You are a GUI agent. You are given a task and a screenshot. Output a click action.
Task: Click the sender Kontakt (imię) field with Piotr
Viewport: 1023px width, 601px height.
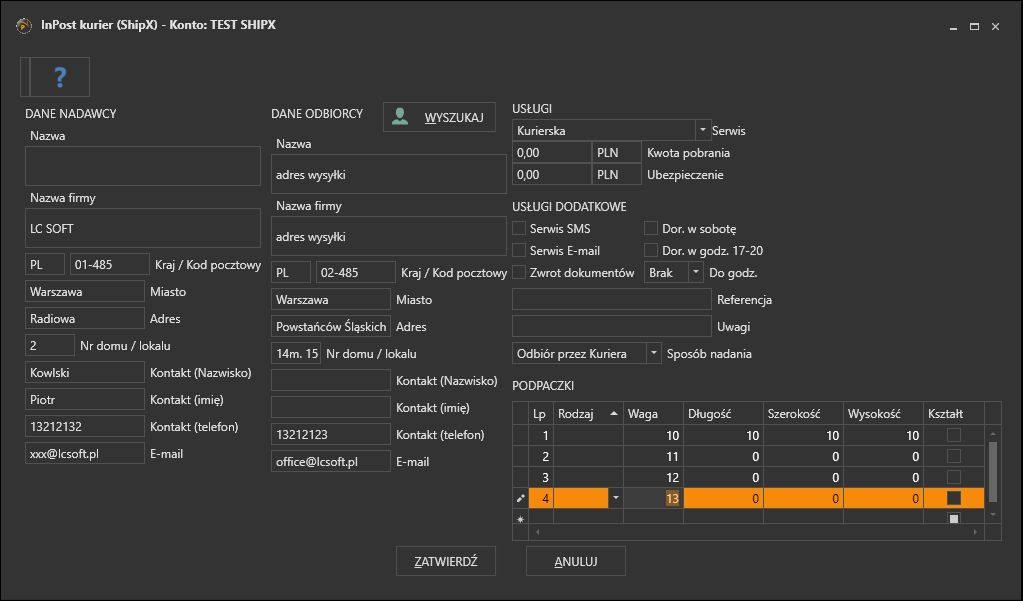pos(85,399)
